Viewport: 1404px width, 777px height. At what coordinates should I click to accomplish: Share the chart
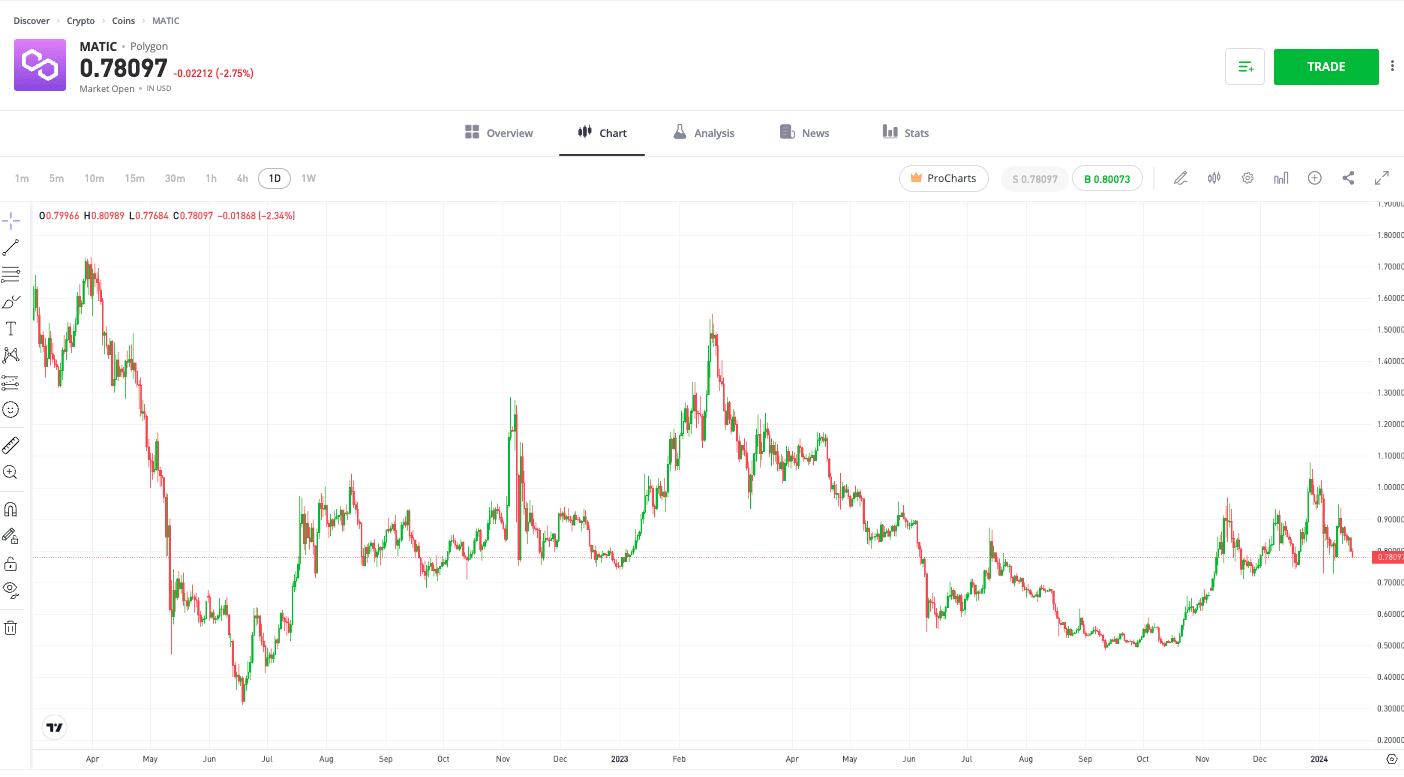click(1348, 178)
